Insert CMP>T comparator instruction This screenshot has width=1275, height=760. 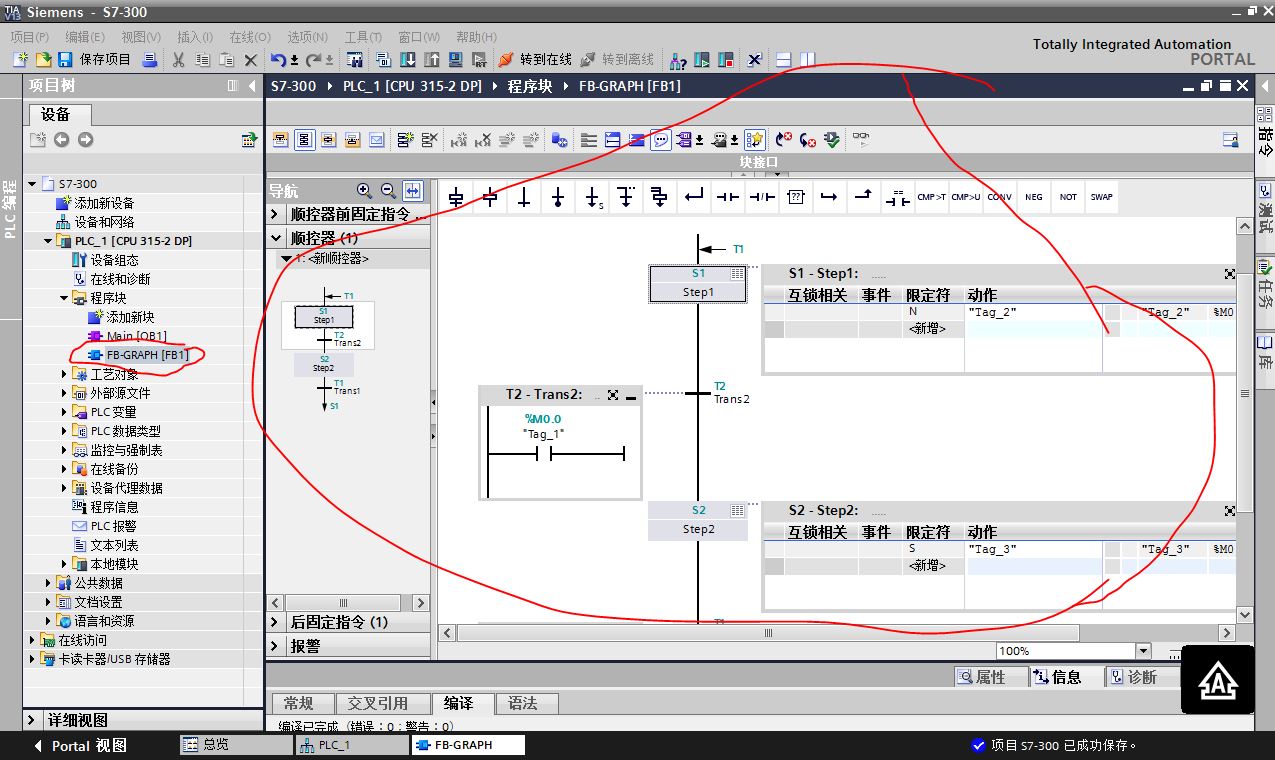932,197
